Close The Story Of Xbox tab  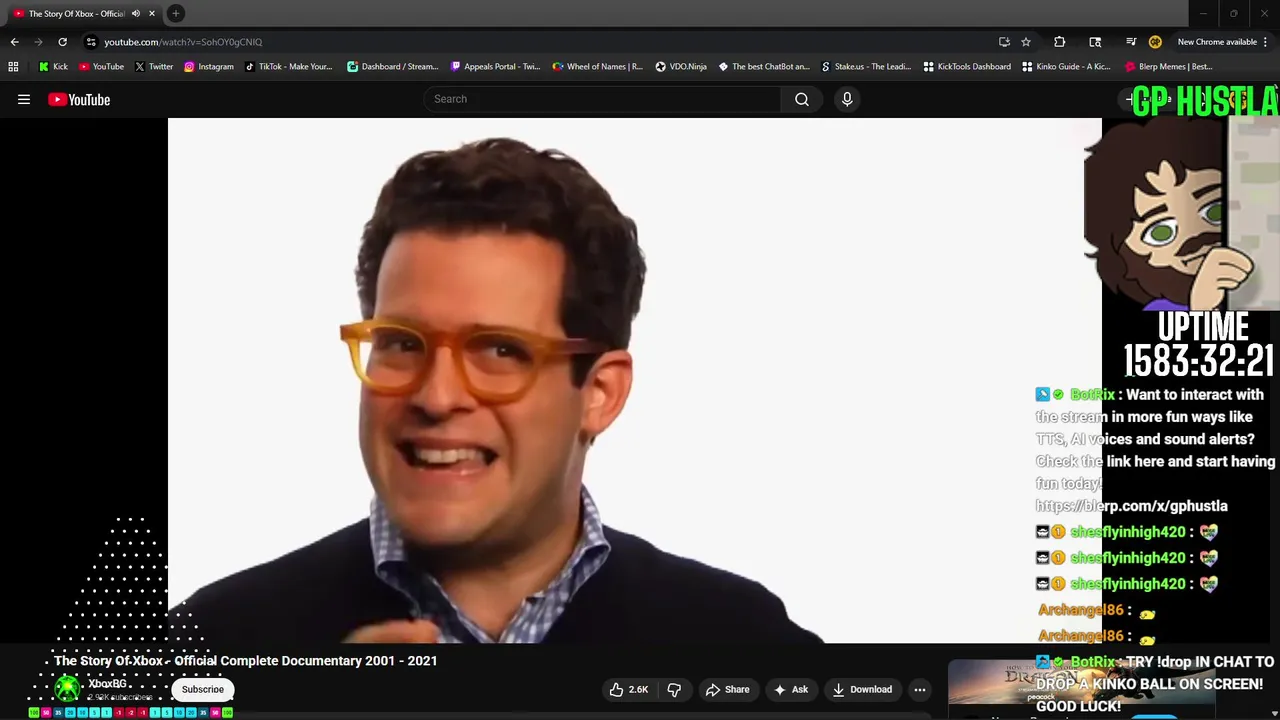[x=152, y=14]
